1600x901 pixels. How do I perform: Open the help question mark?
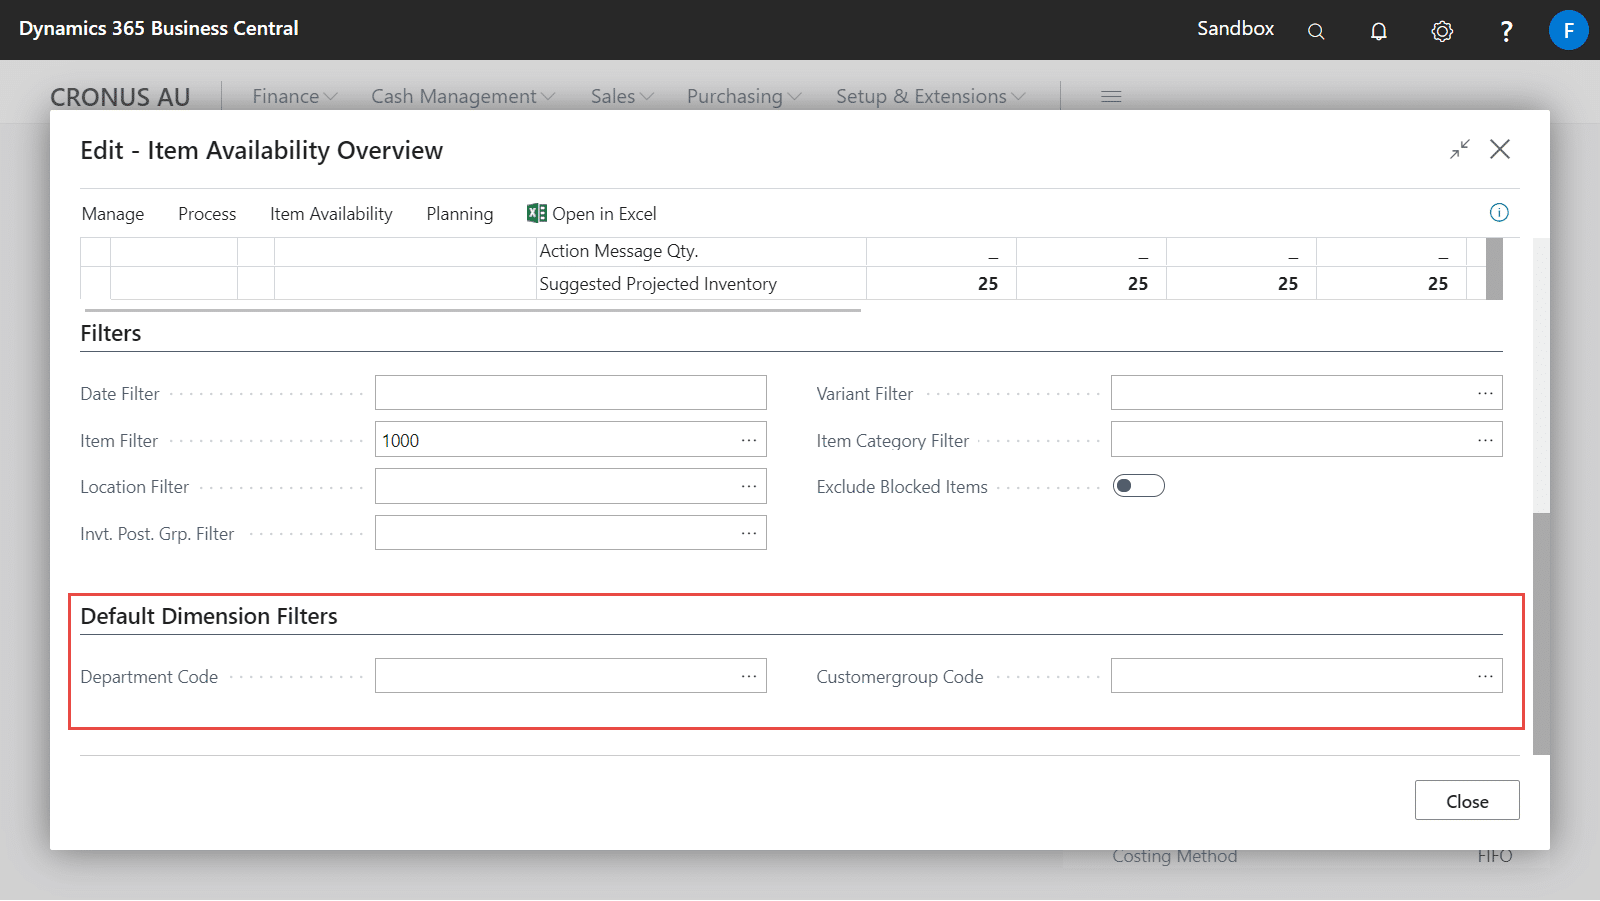[x=1506, y=31]
